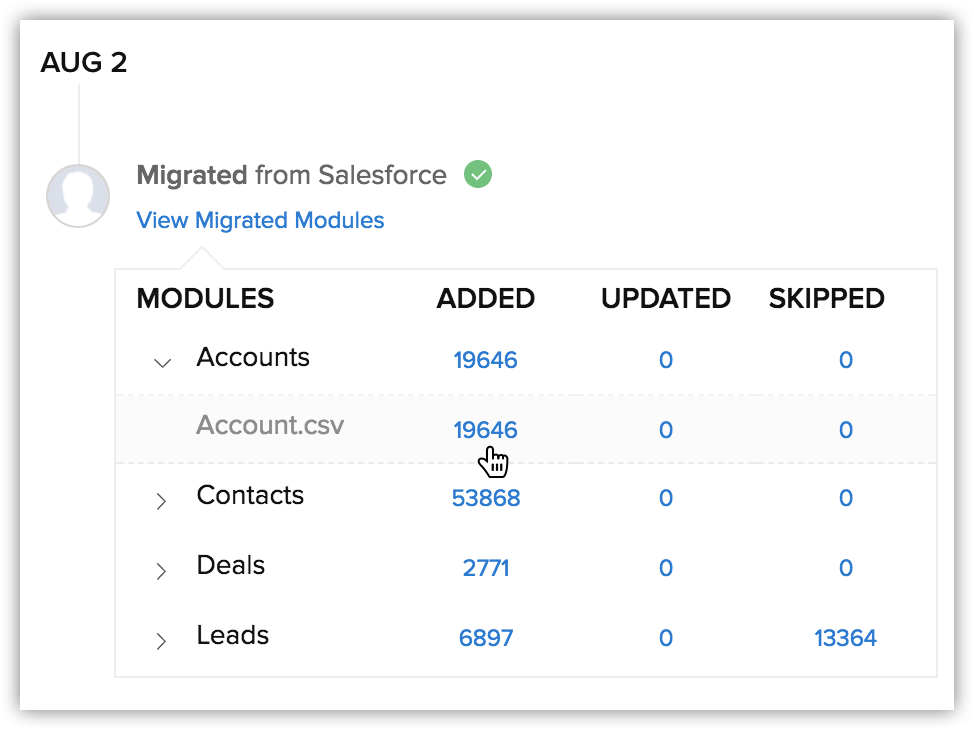
Task: Select the Contacts module name
Action: pyautogui.click(x=250, y=495)
